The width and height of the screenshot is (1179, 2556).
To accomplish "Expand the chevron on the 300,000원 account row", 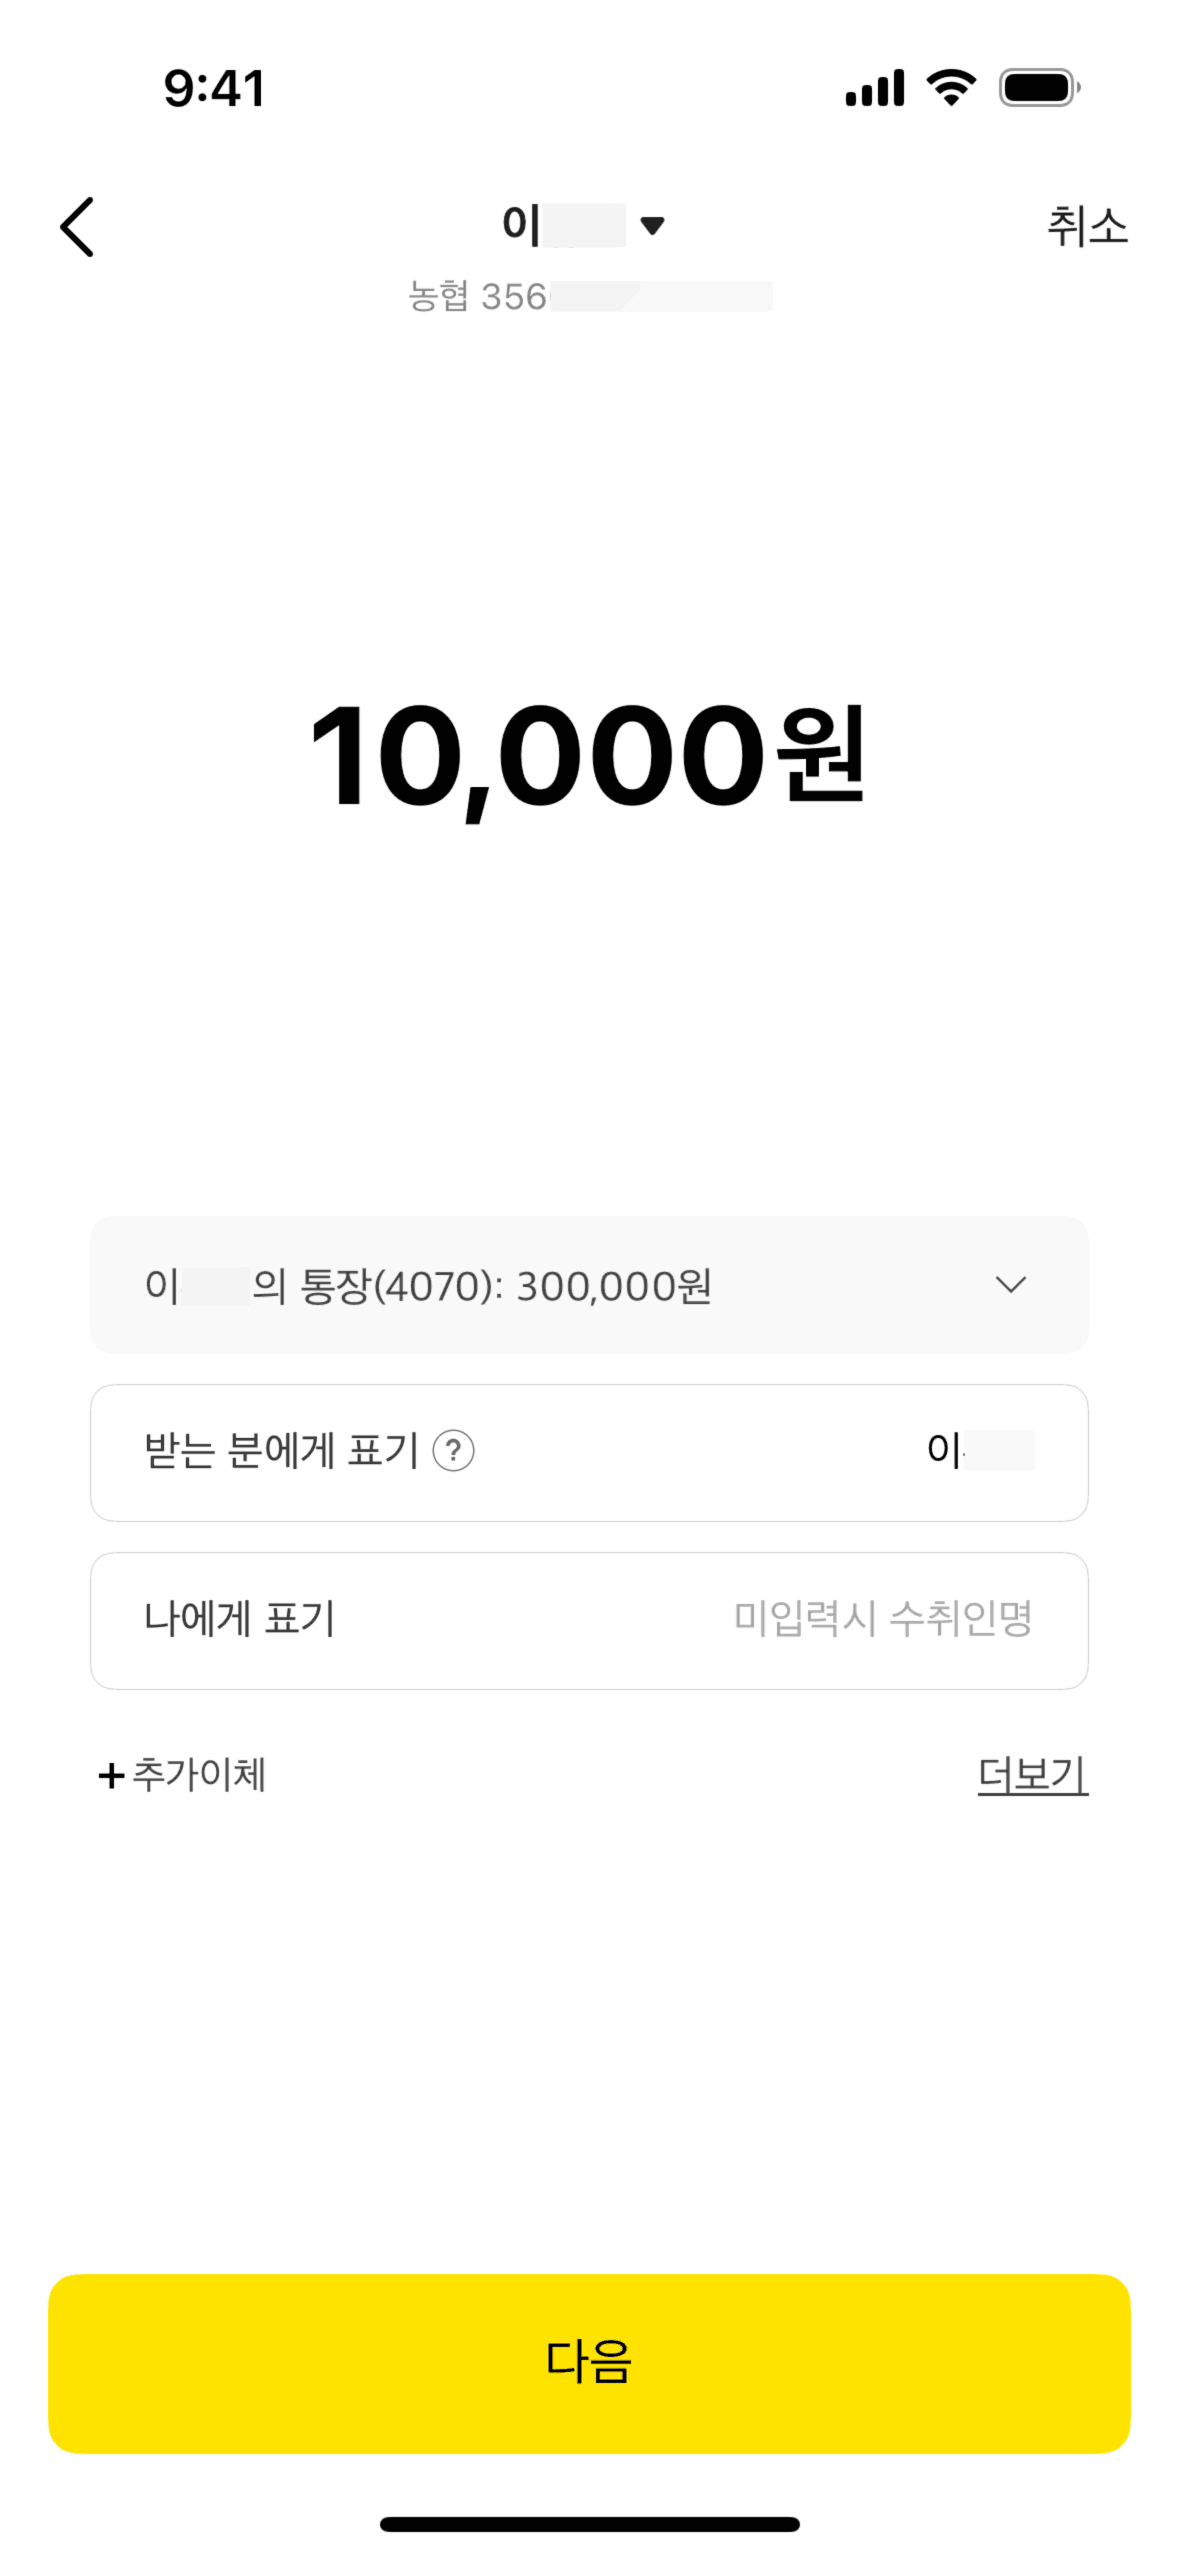I will click(1011, 1285).
